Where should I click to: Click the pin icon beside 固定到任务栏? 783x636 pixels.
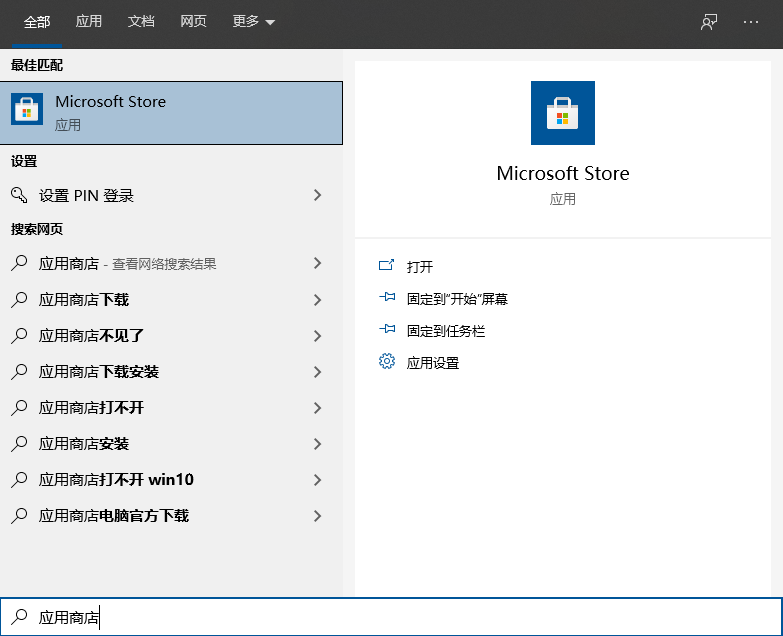pos(387,329)
